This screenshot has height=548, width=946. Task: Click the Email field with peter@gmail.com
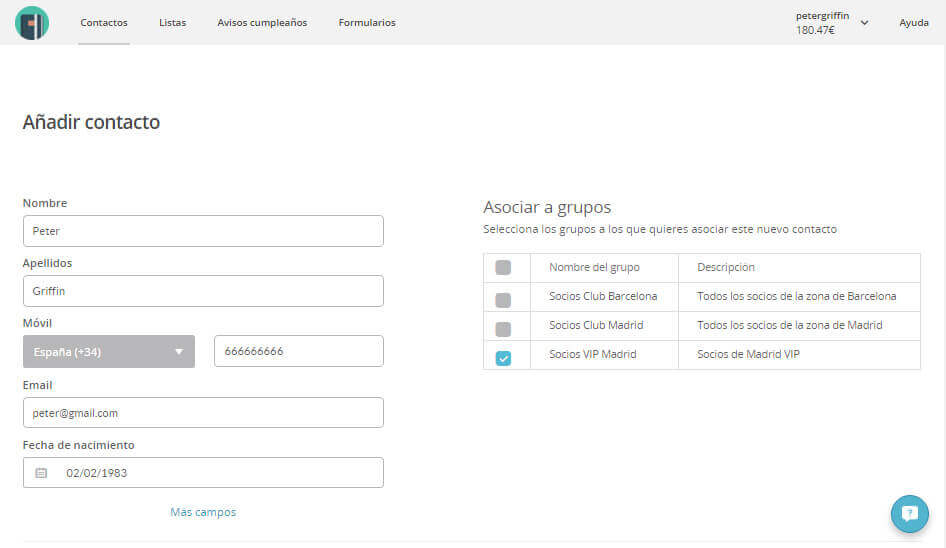coord(203,413)
